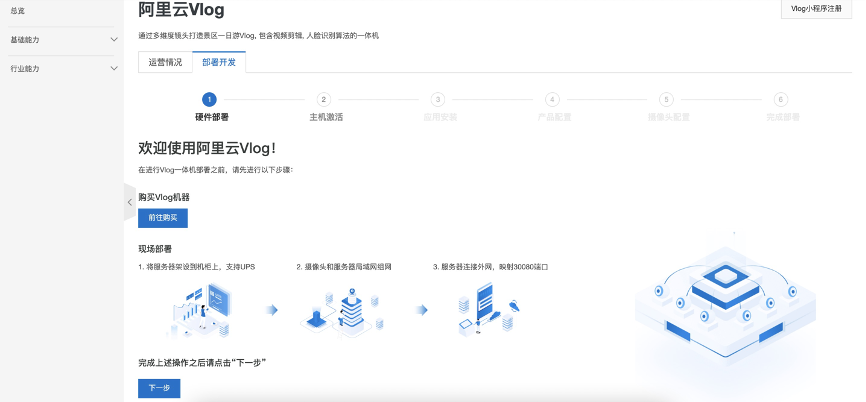
Task: Expand the 行业能力 sidebar section
Action: 114,68
